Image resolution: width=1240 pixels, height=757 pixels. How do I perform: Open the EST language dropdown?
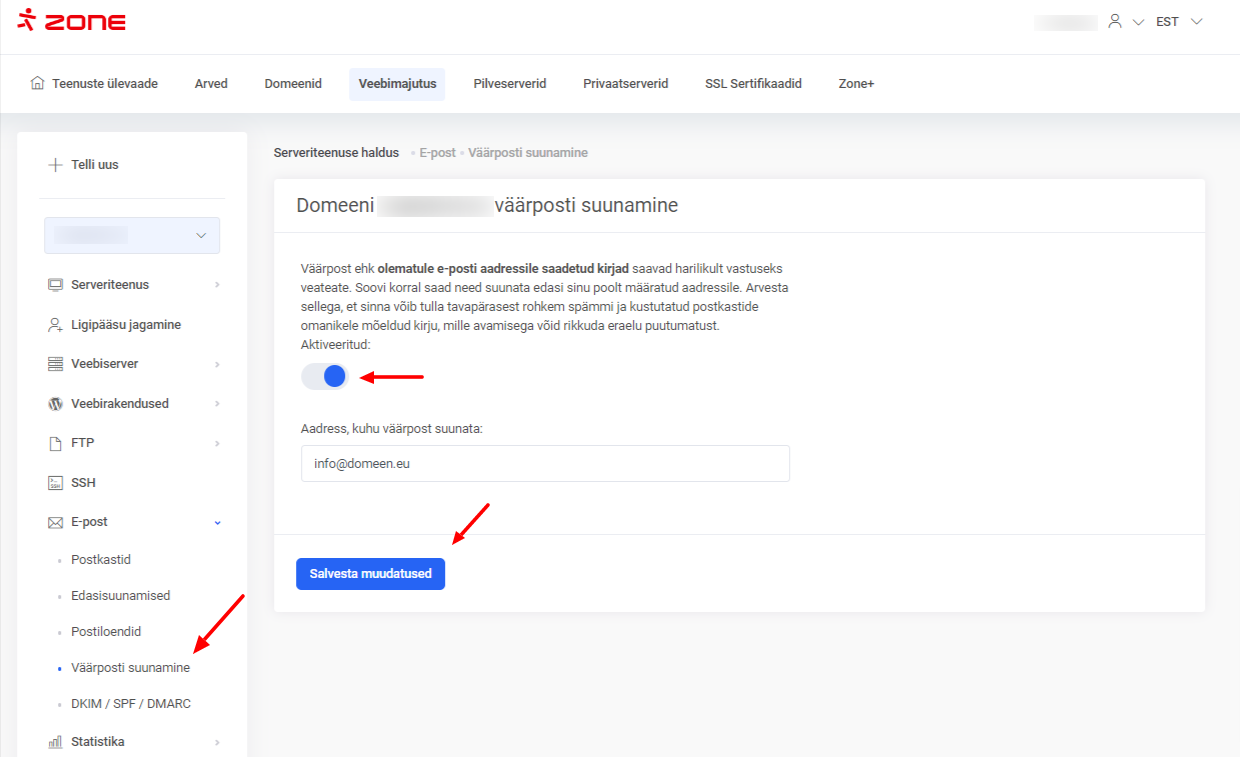1178,21
